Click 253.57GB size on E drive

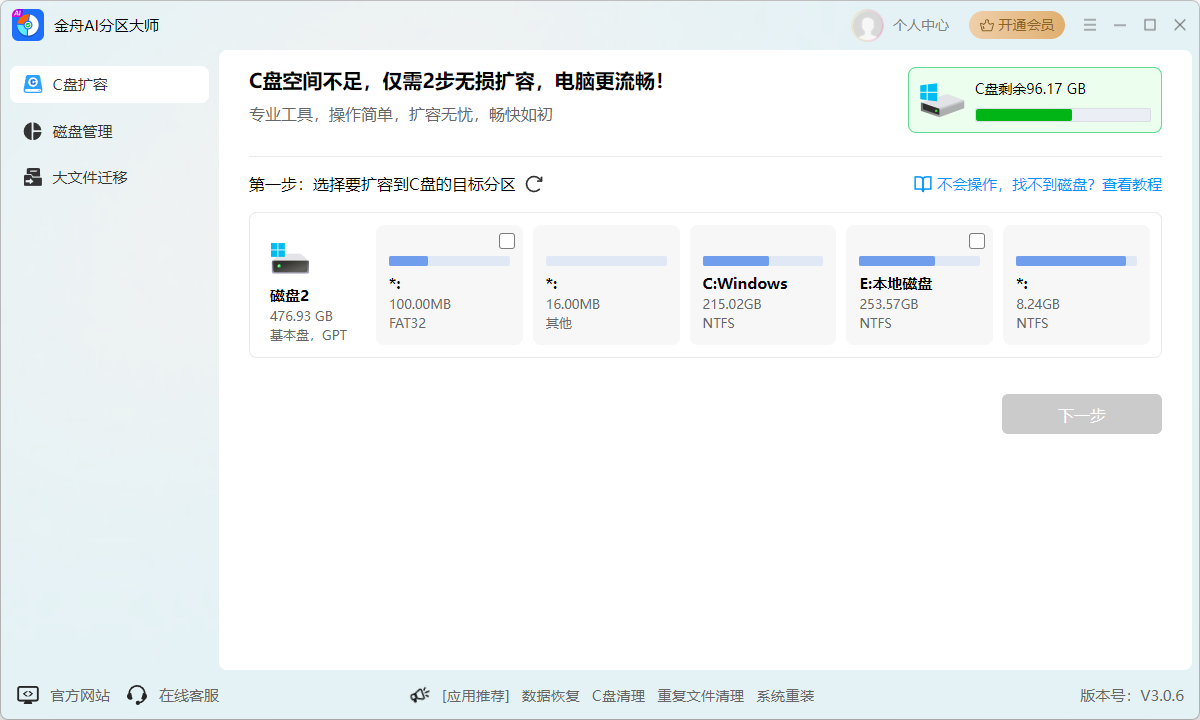[x=888, y=304]
